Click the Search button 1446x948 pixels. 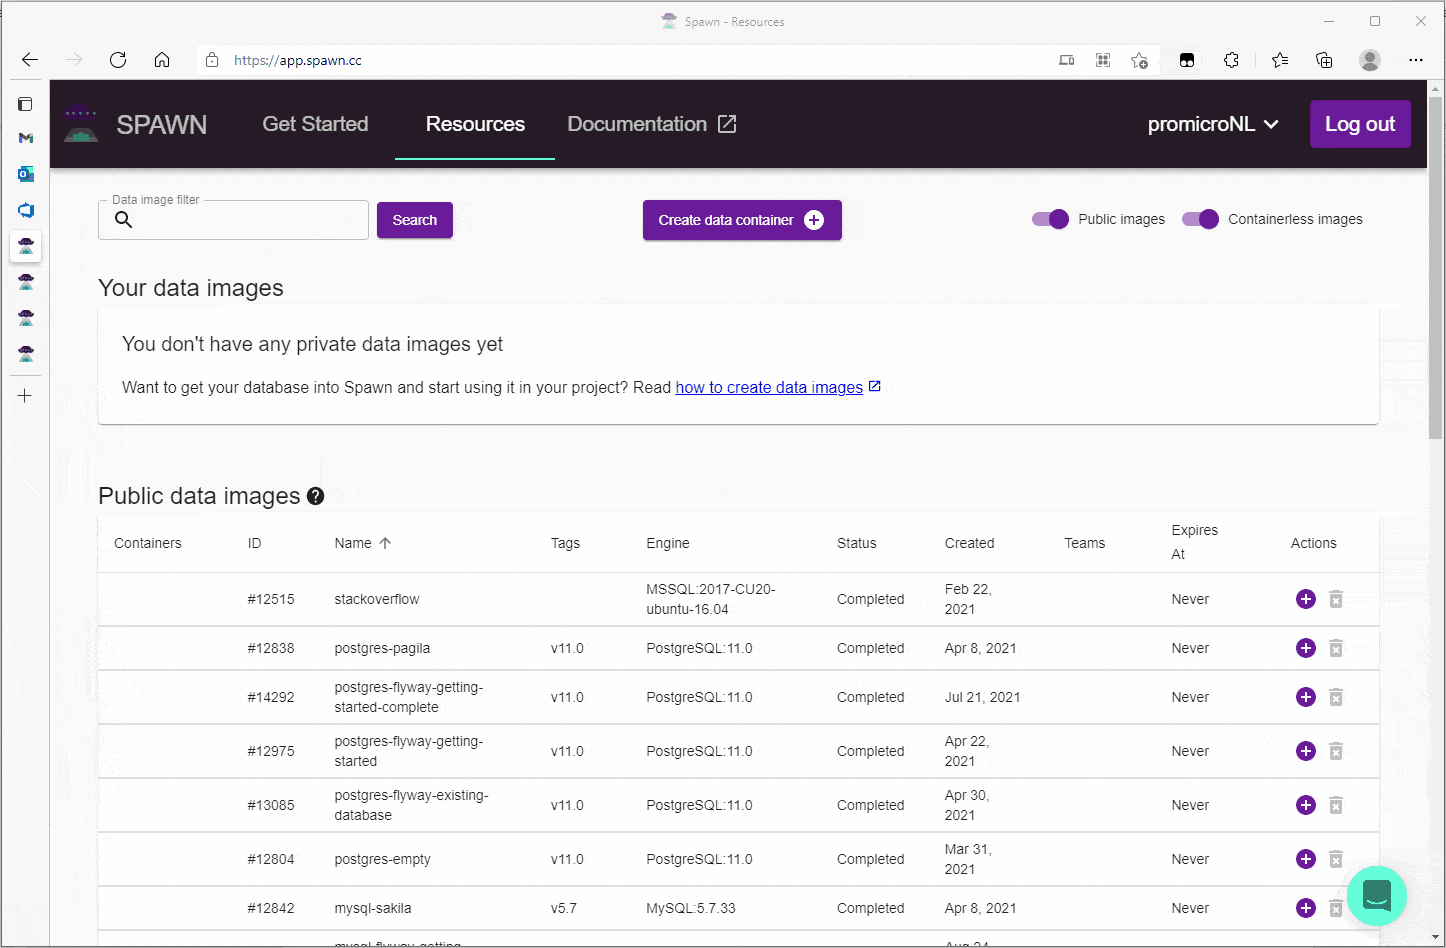[x=415, y=220]
